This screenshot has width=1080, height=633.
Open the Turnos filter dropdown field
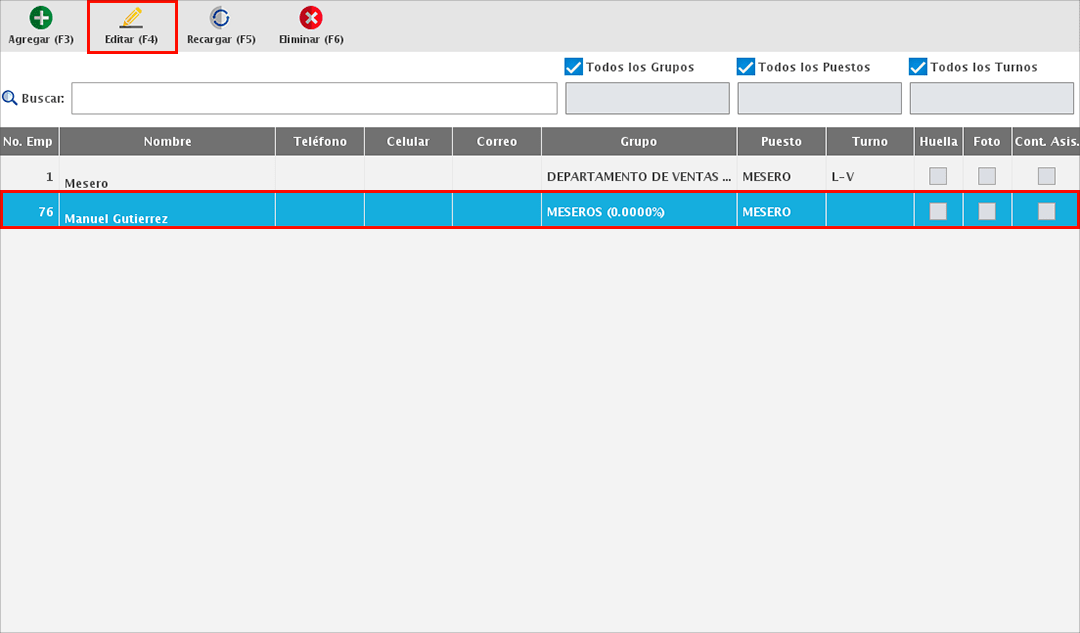(991, 98)
